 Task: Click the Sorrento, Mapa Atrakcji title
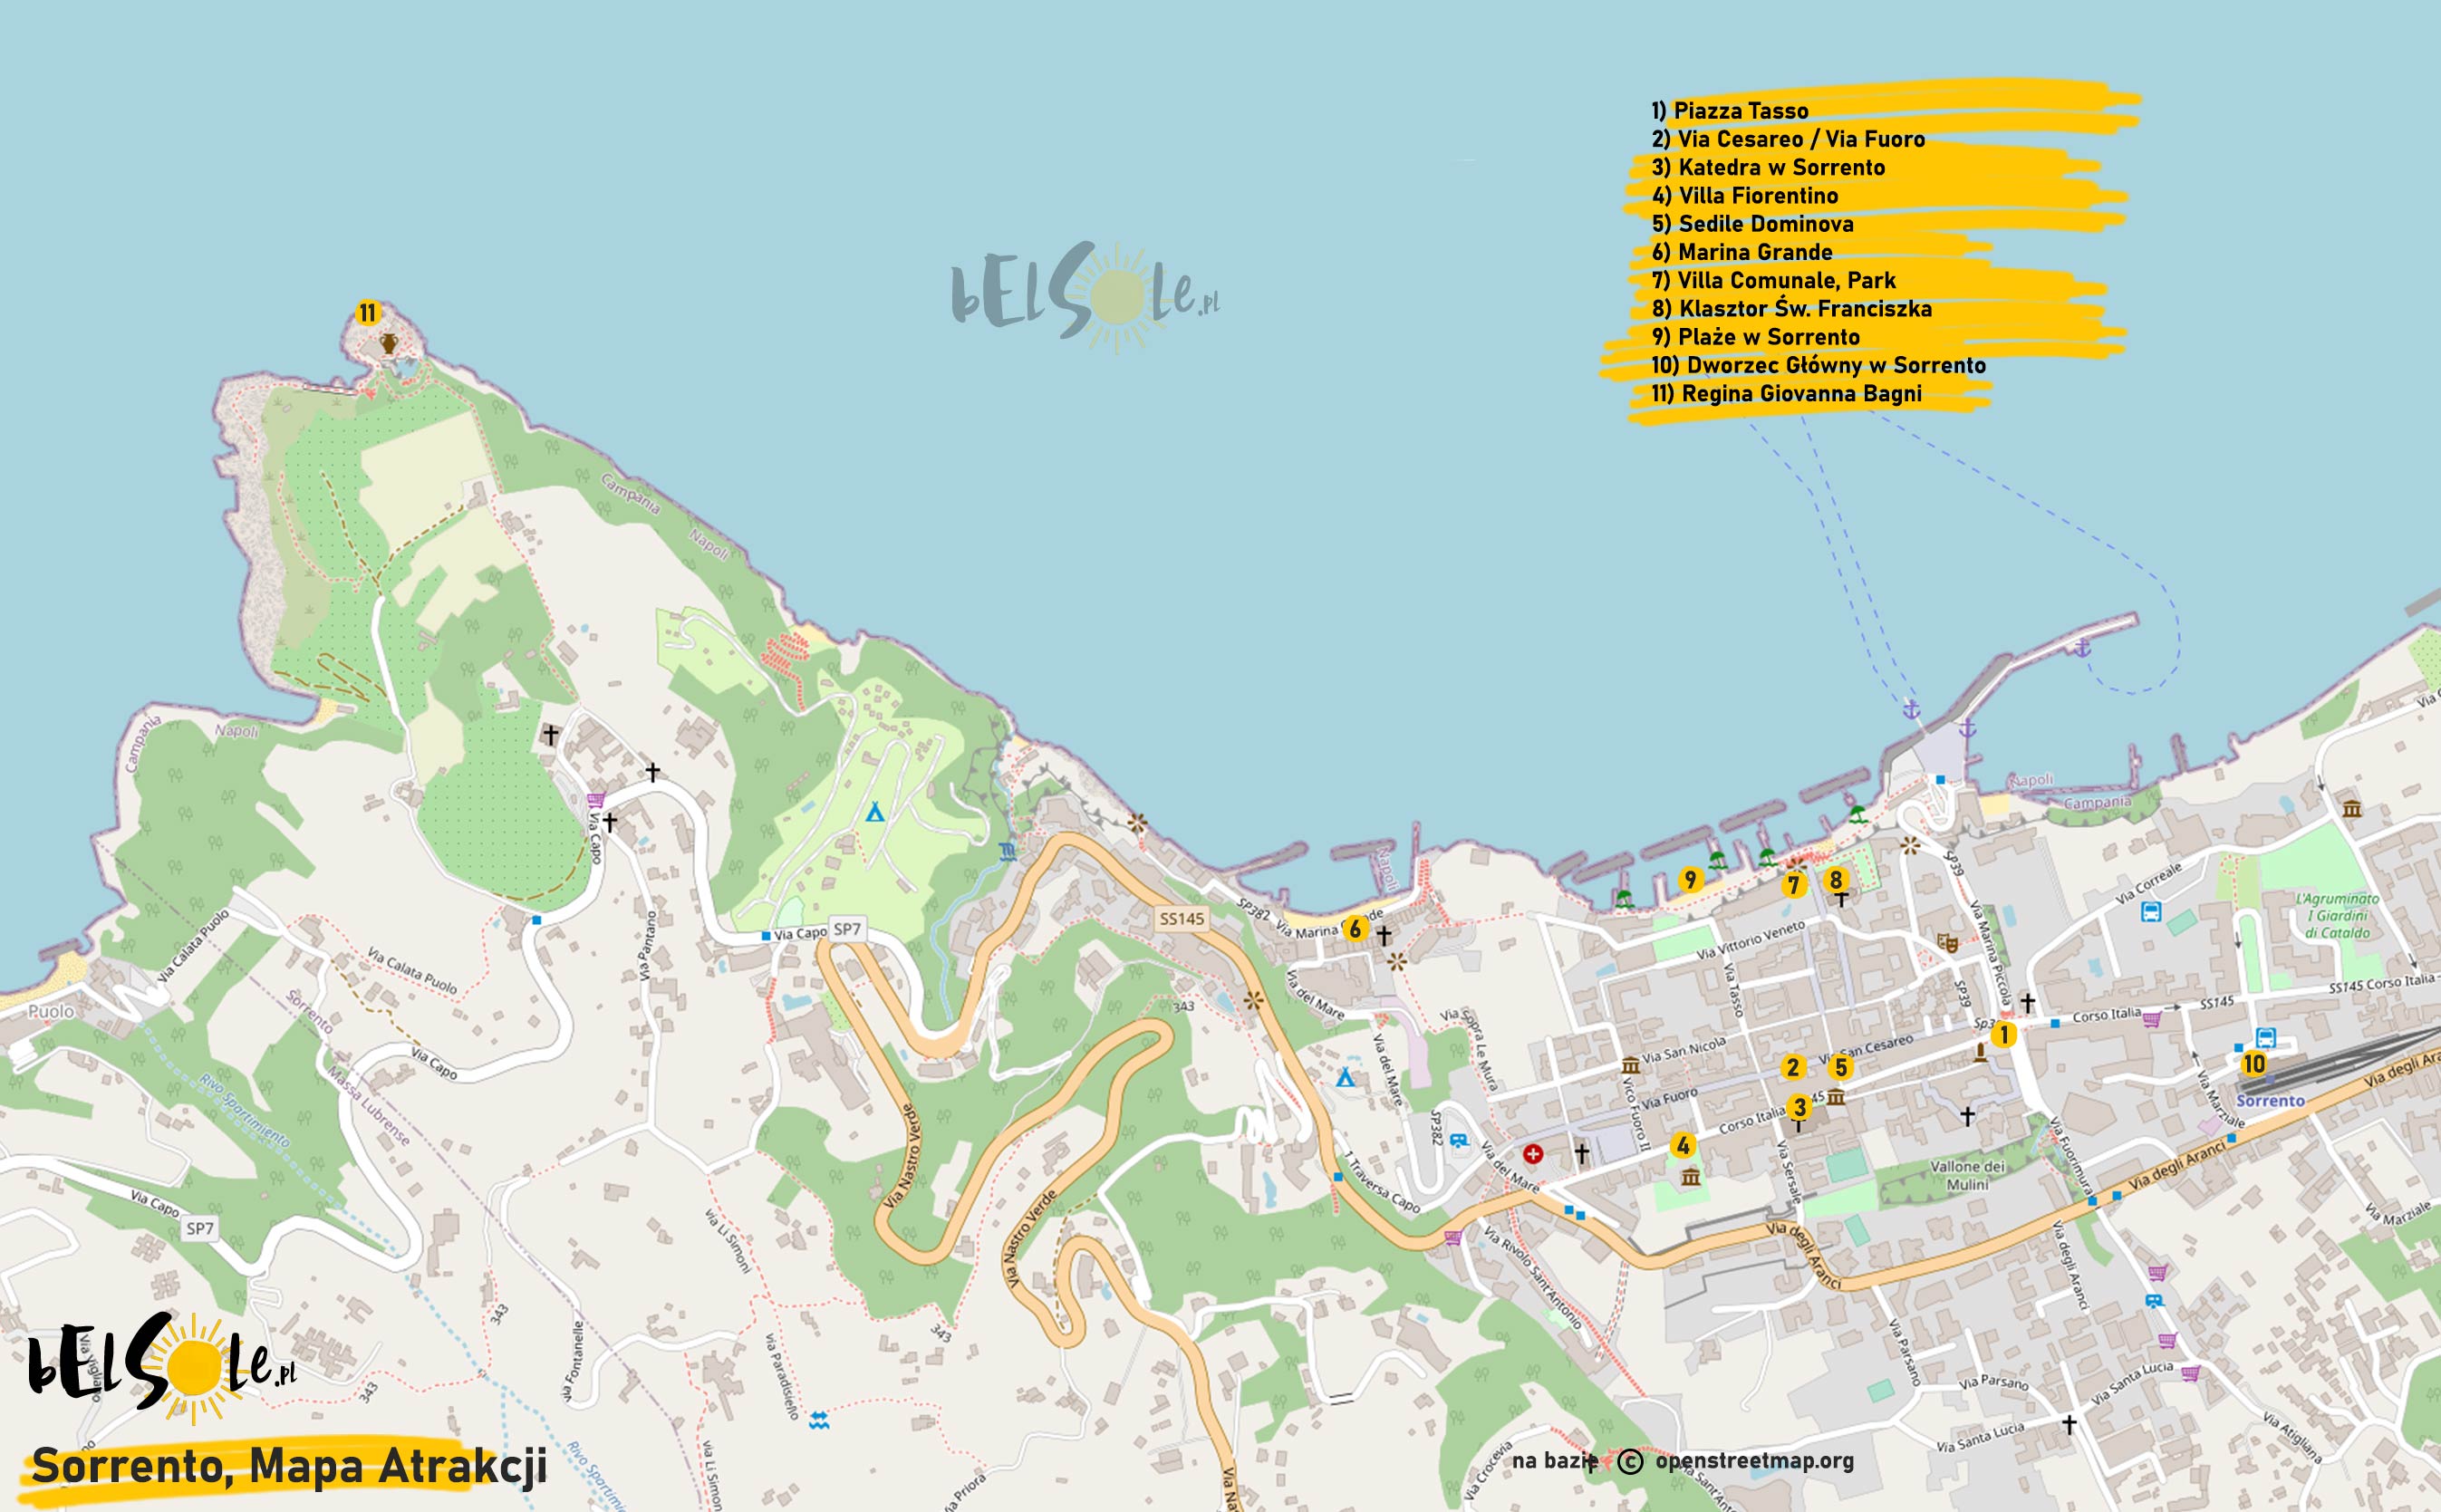(x=290, y=1466)
